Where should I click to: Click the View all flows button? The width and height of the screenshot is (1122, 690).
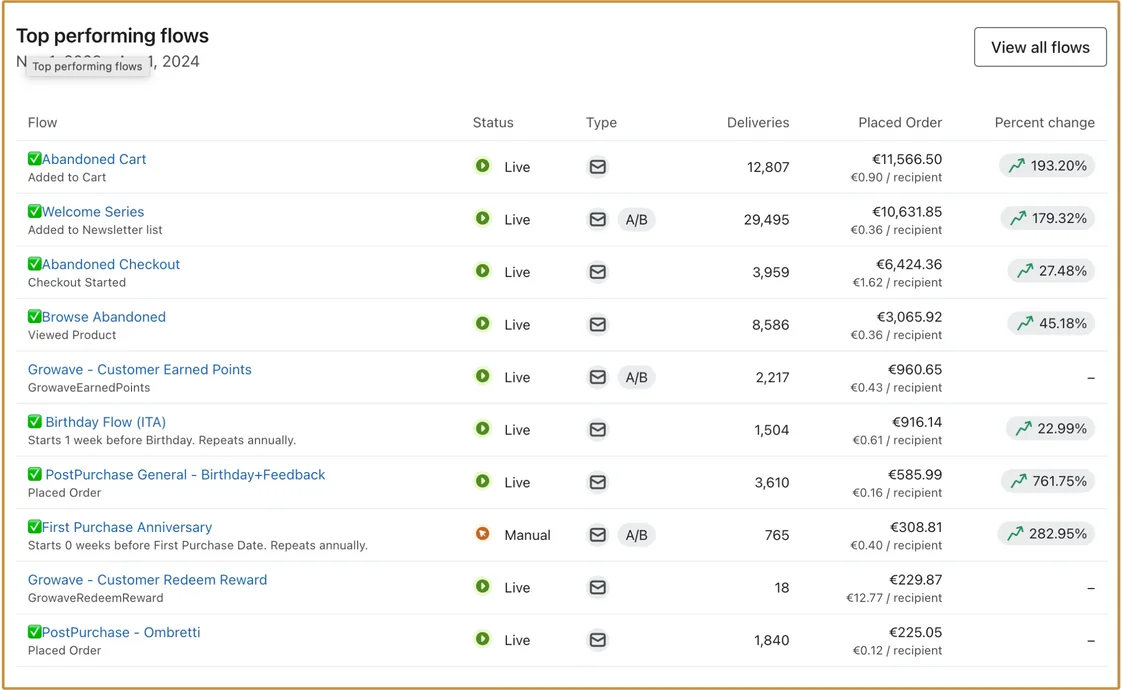point(1040,47)
